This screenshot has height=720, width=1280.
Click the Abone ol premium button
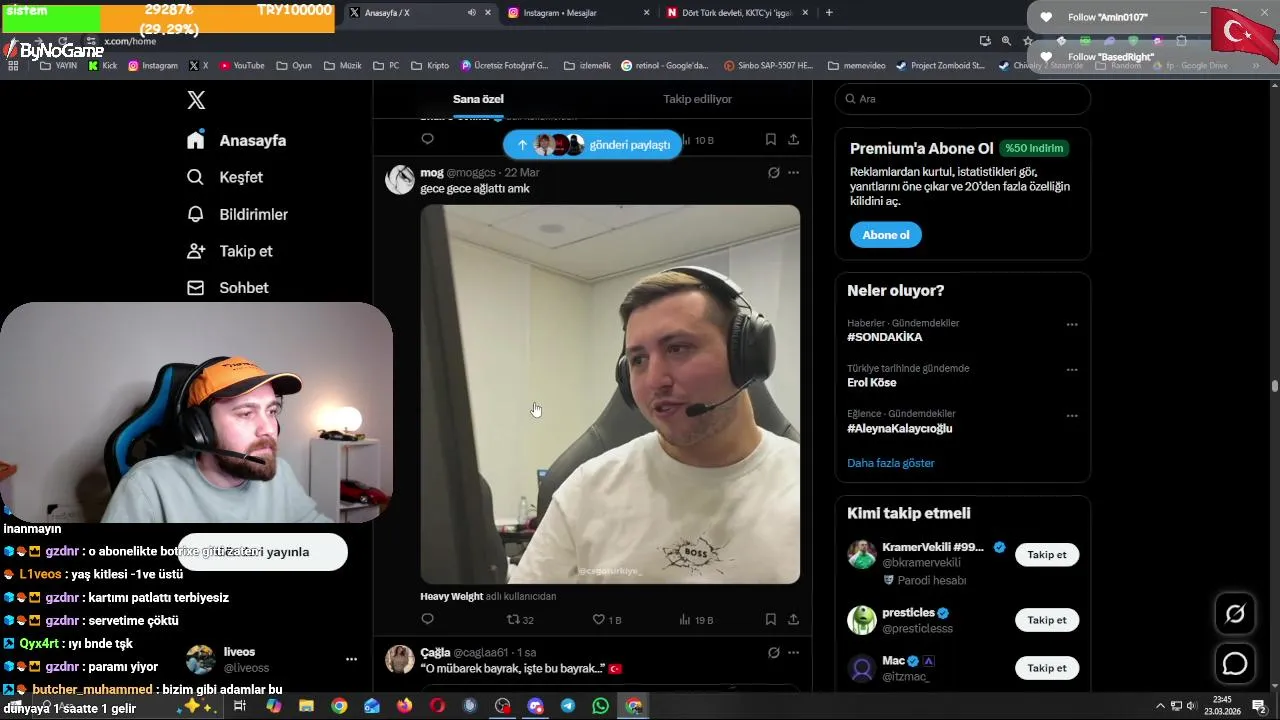coord(886,235)
